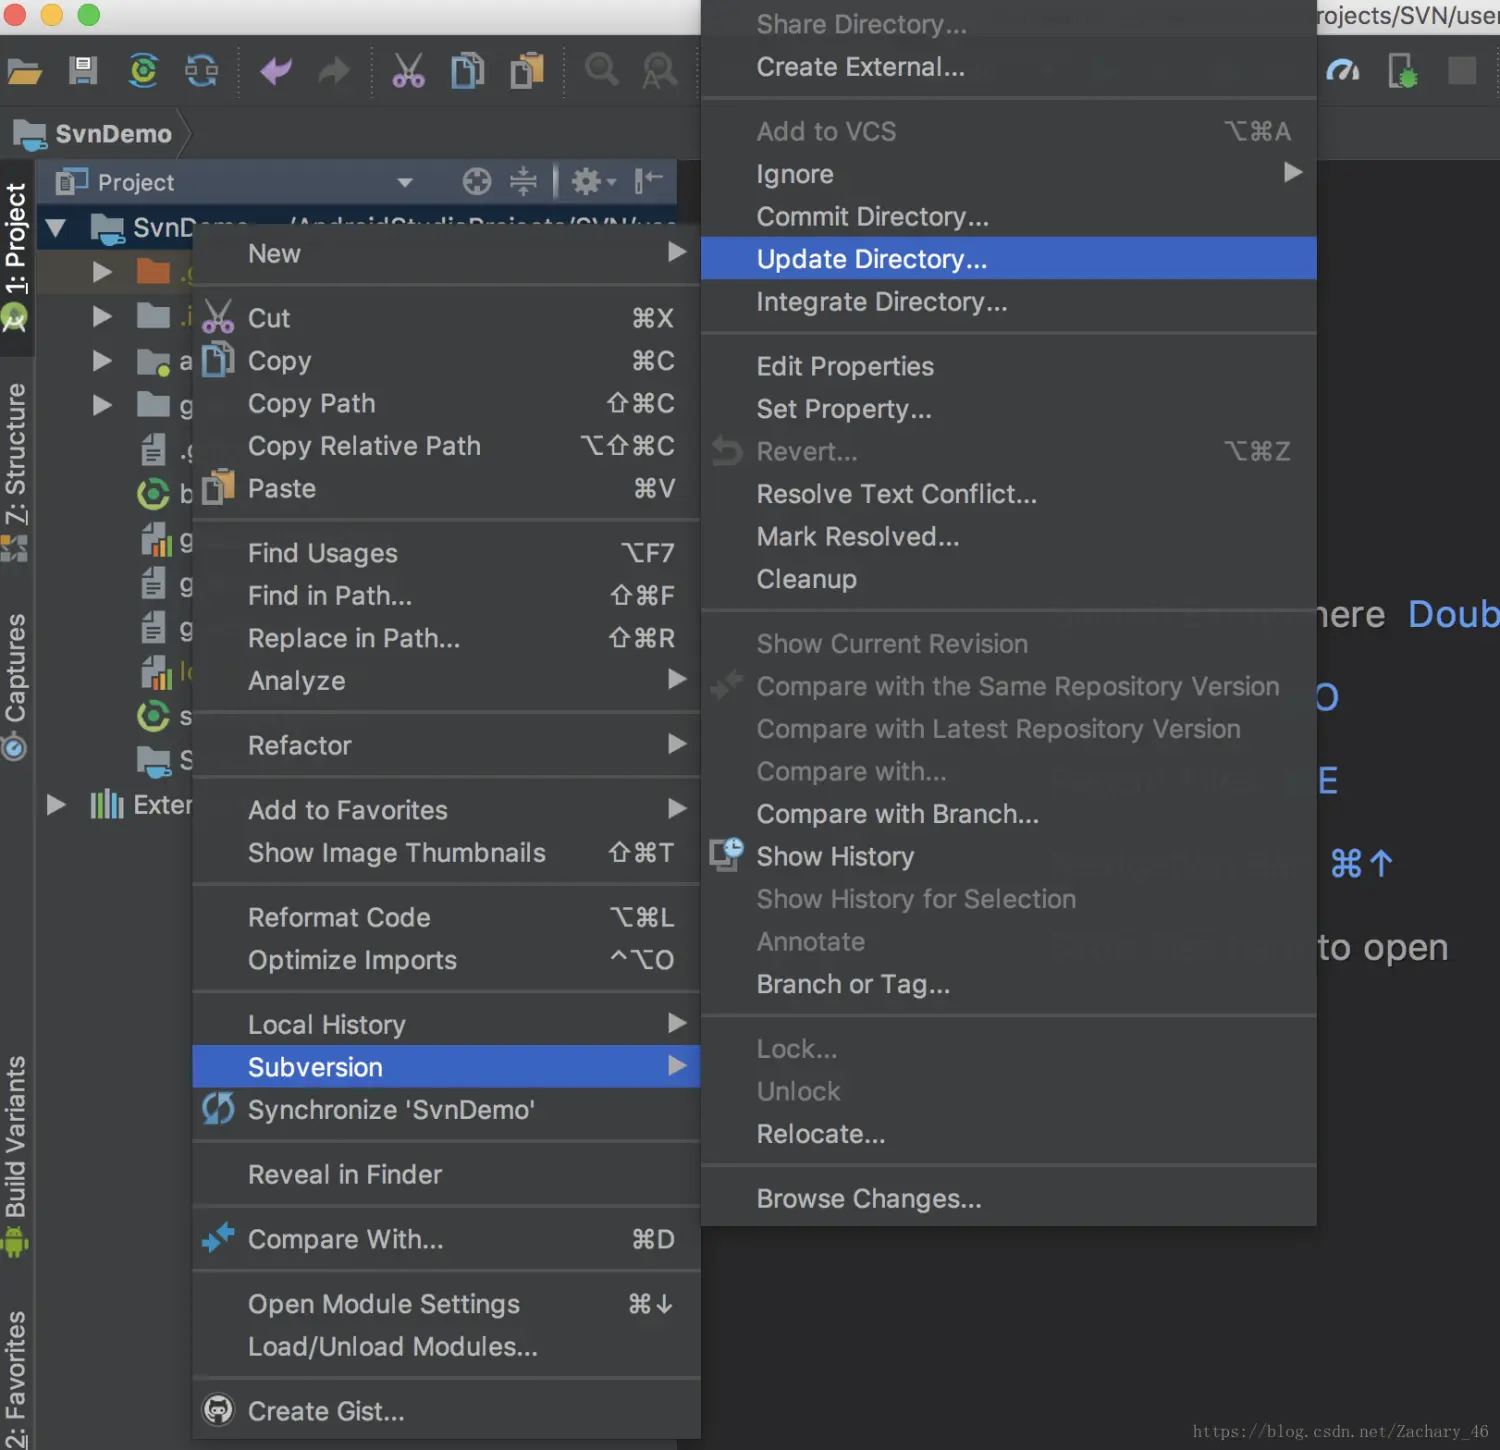Choose Cut from context menu
The width and height of the screenshot is (1500, 1450).
coord(446,318)
